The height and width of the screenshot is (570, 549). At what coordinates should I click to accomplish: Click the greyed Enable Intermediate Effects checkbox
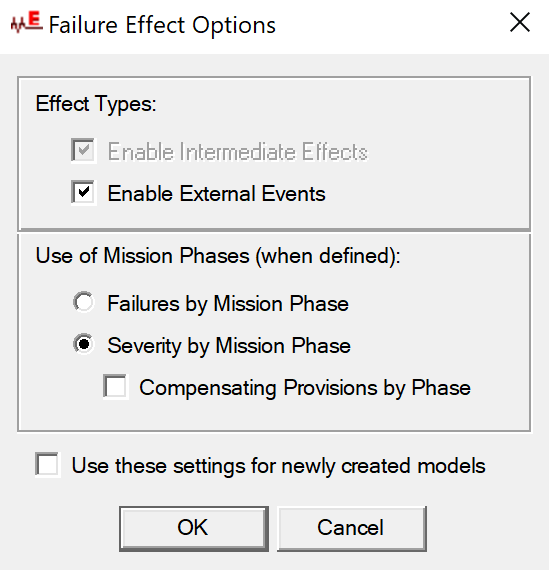[84, 150]
